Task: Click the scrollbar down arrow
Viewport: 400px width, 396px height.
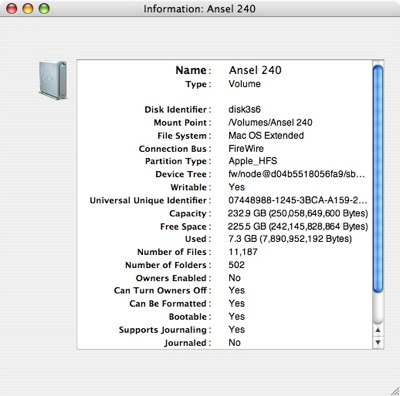Action: click(378, 342)
